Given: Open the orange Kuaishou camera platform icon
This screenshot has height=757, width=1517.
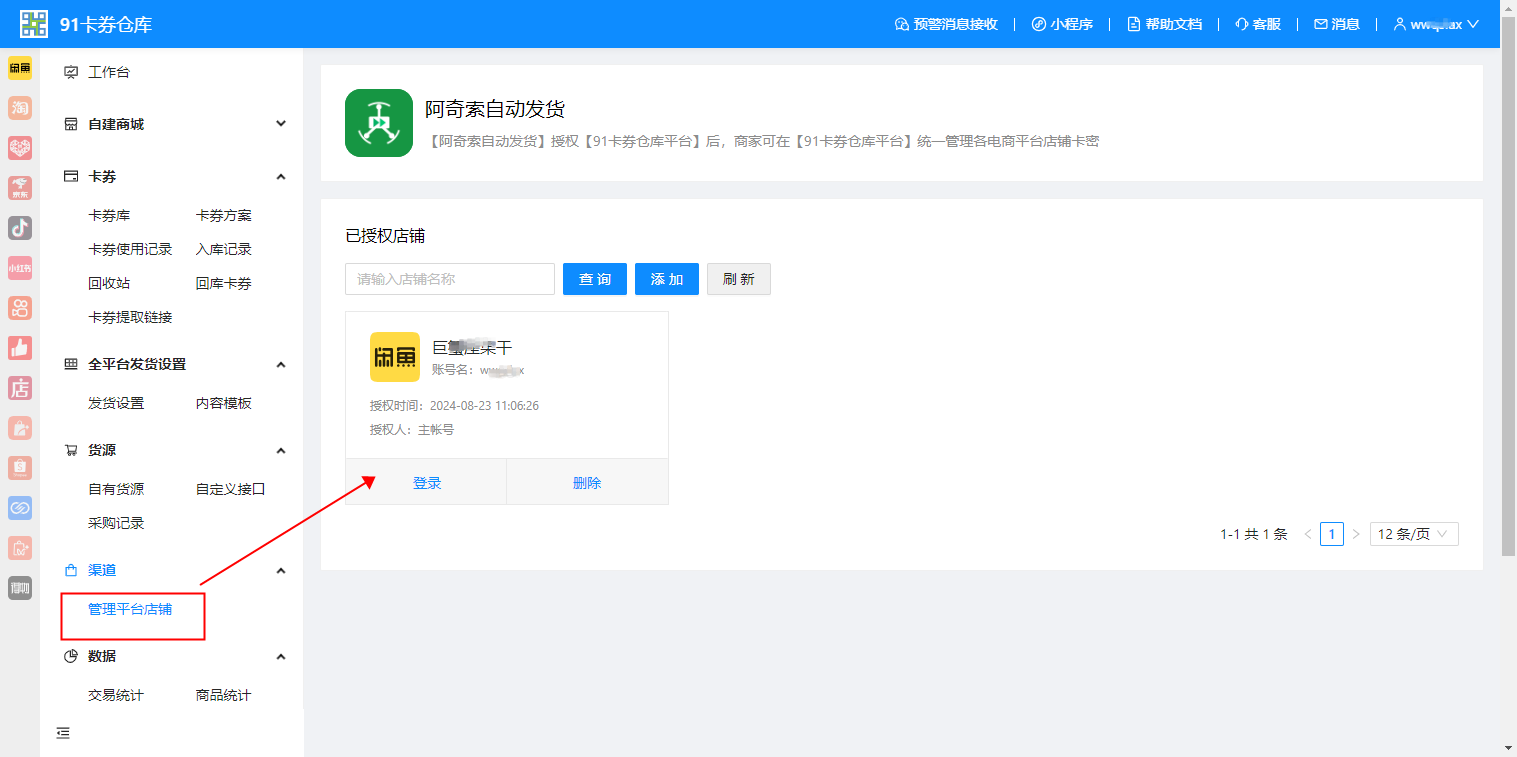Looking at the screenshot, I should [20, 308].
